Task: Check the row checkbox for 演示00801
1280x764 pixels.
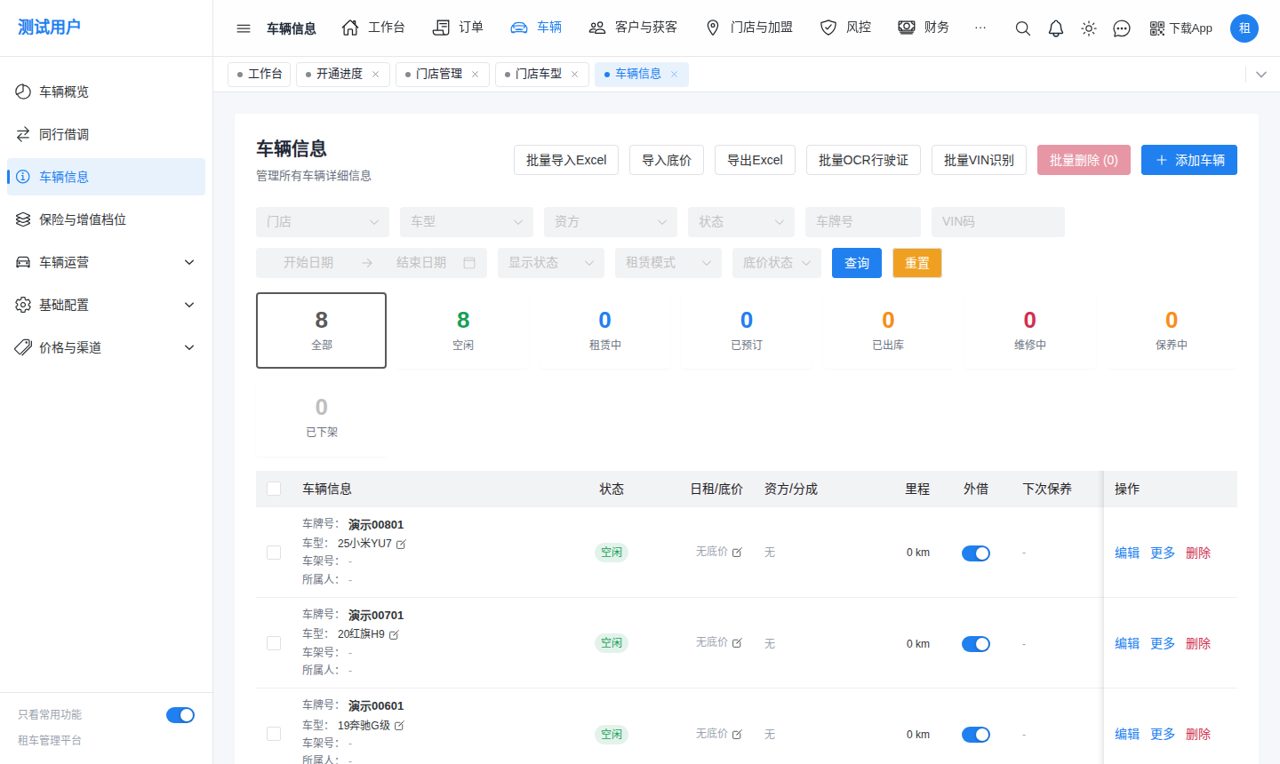Action: point(274,552)
